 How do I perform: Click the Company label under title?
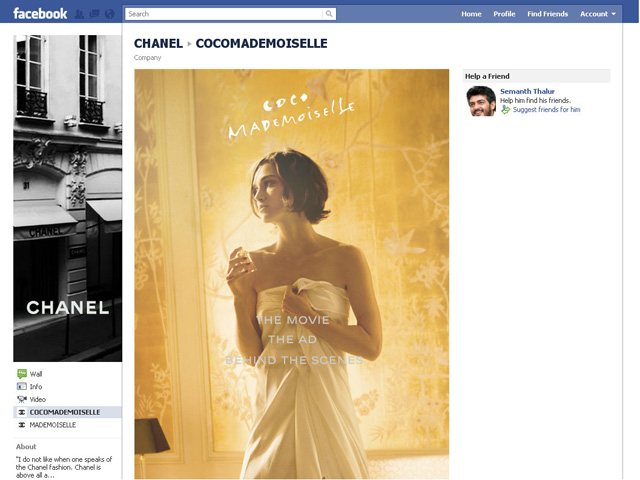[x=147, y=58]
